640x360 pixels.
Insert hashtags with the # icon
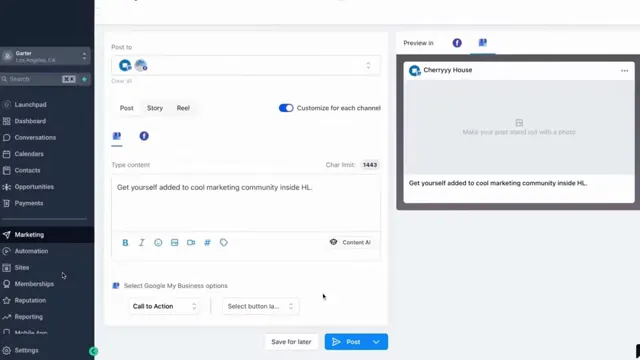tap(207, 242)
